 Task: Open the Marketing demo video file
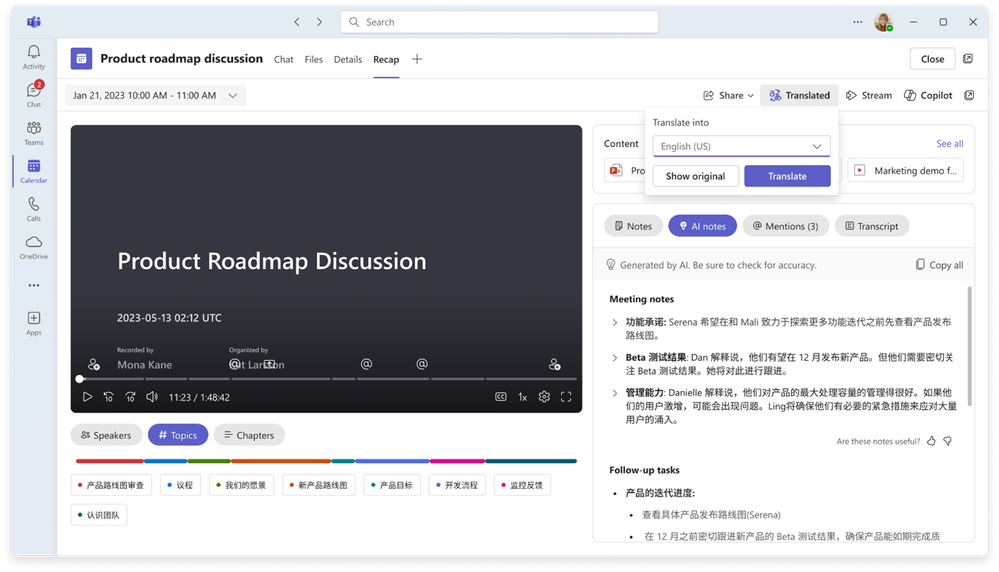(x=905, y=171)
